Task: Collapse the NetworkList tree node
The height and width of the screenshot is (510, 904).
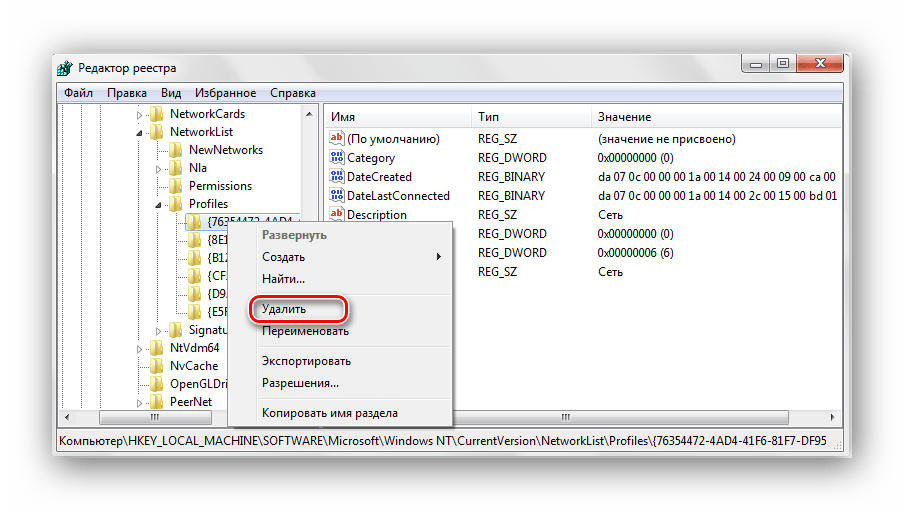Action: pos(140,132)
